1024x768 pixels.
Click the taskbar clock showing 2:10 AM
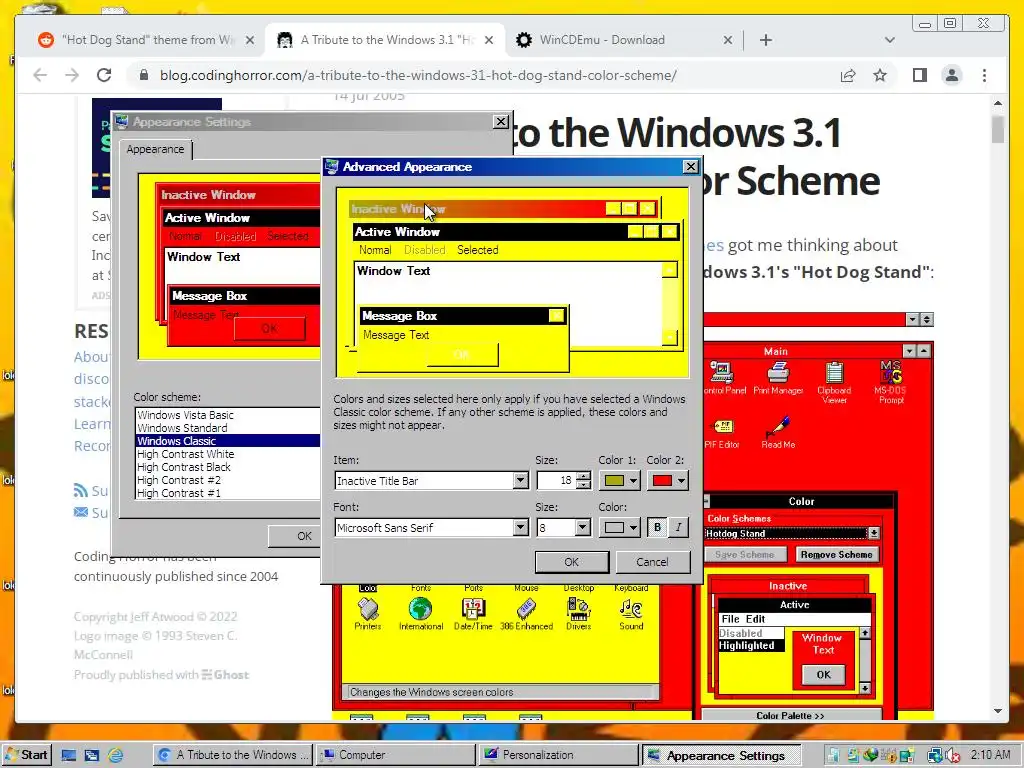click(x=990, y=755)
